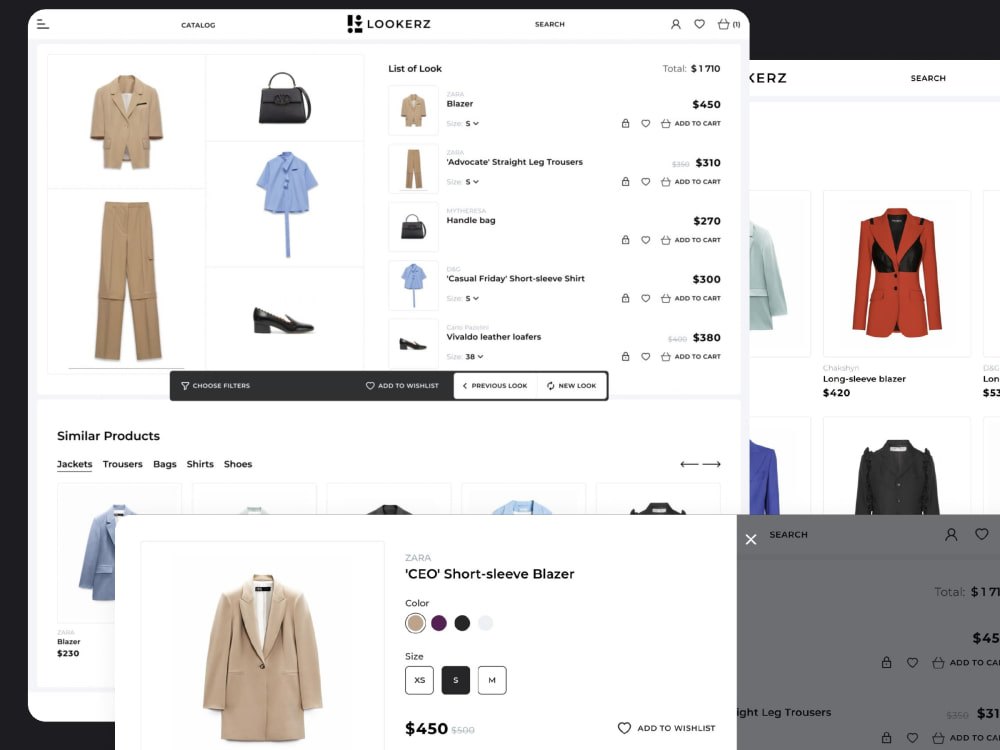Image resolution: width=1000 pixels, height=750 pixels.
Task: Open size dropdown for Casual Friday Shirt
Action: click(471, 298)
